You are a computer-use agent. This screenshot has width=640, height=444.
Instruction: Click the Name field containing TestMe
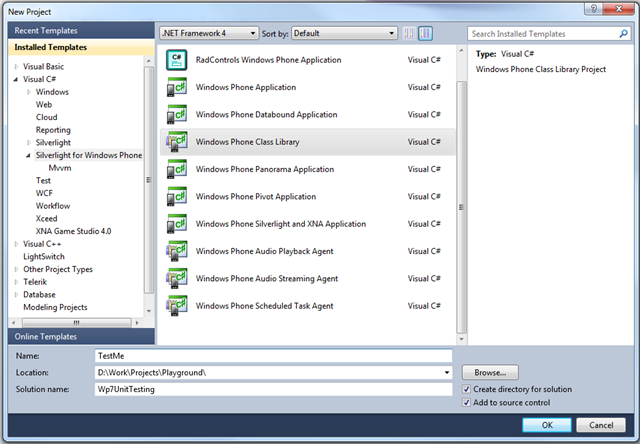273,356
